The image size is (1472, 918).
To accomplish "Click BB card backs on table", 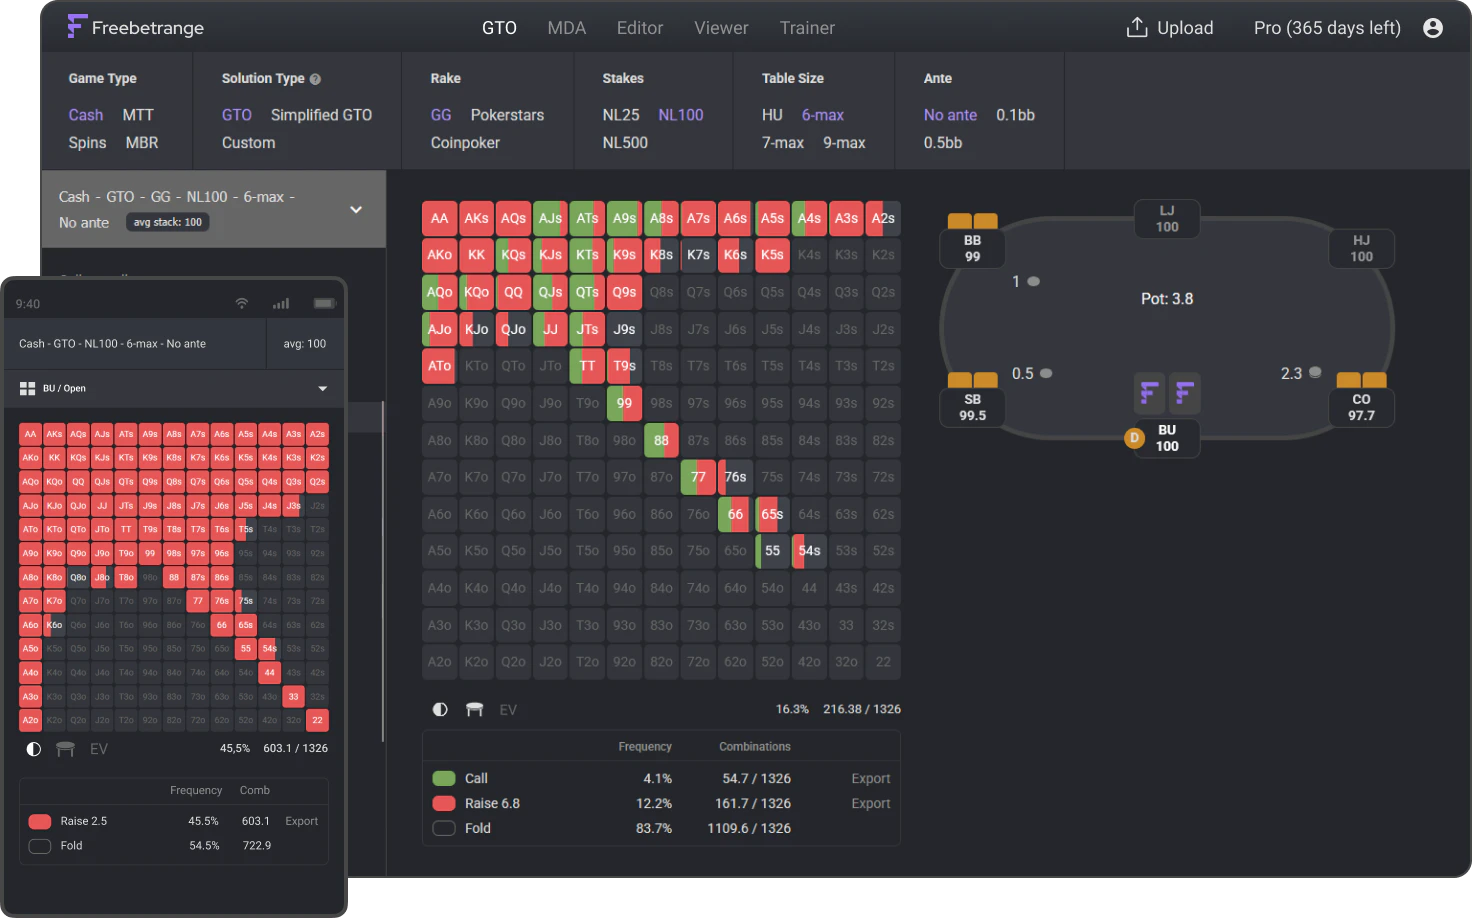I will 972,221.
